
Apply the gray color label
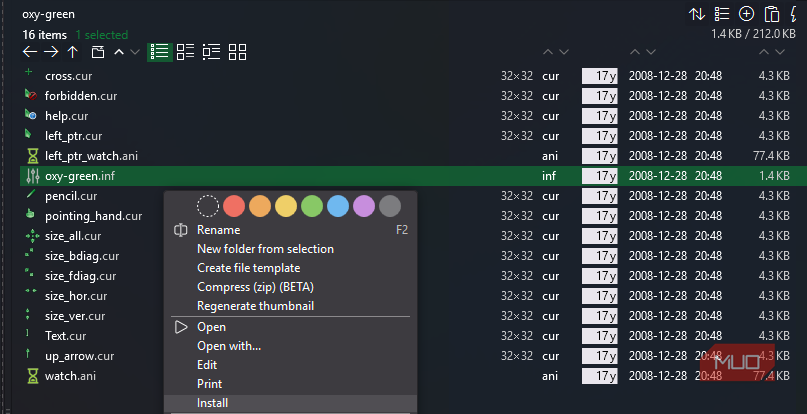tap(390, 206)
